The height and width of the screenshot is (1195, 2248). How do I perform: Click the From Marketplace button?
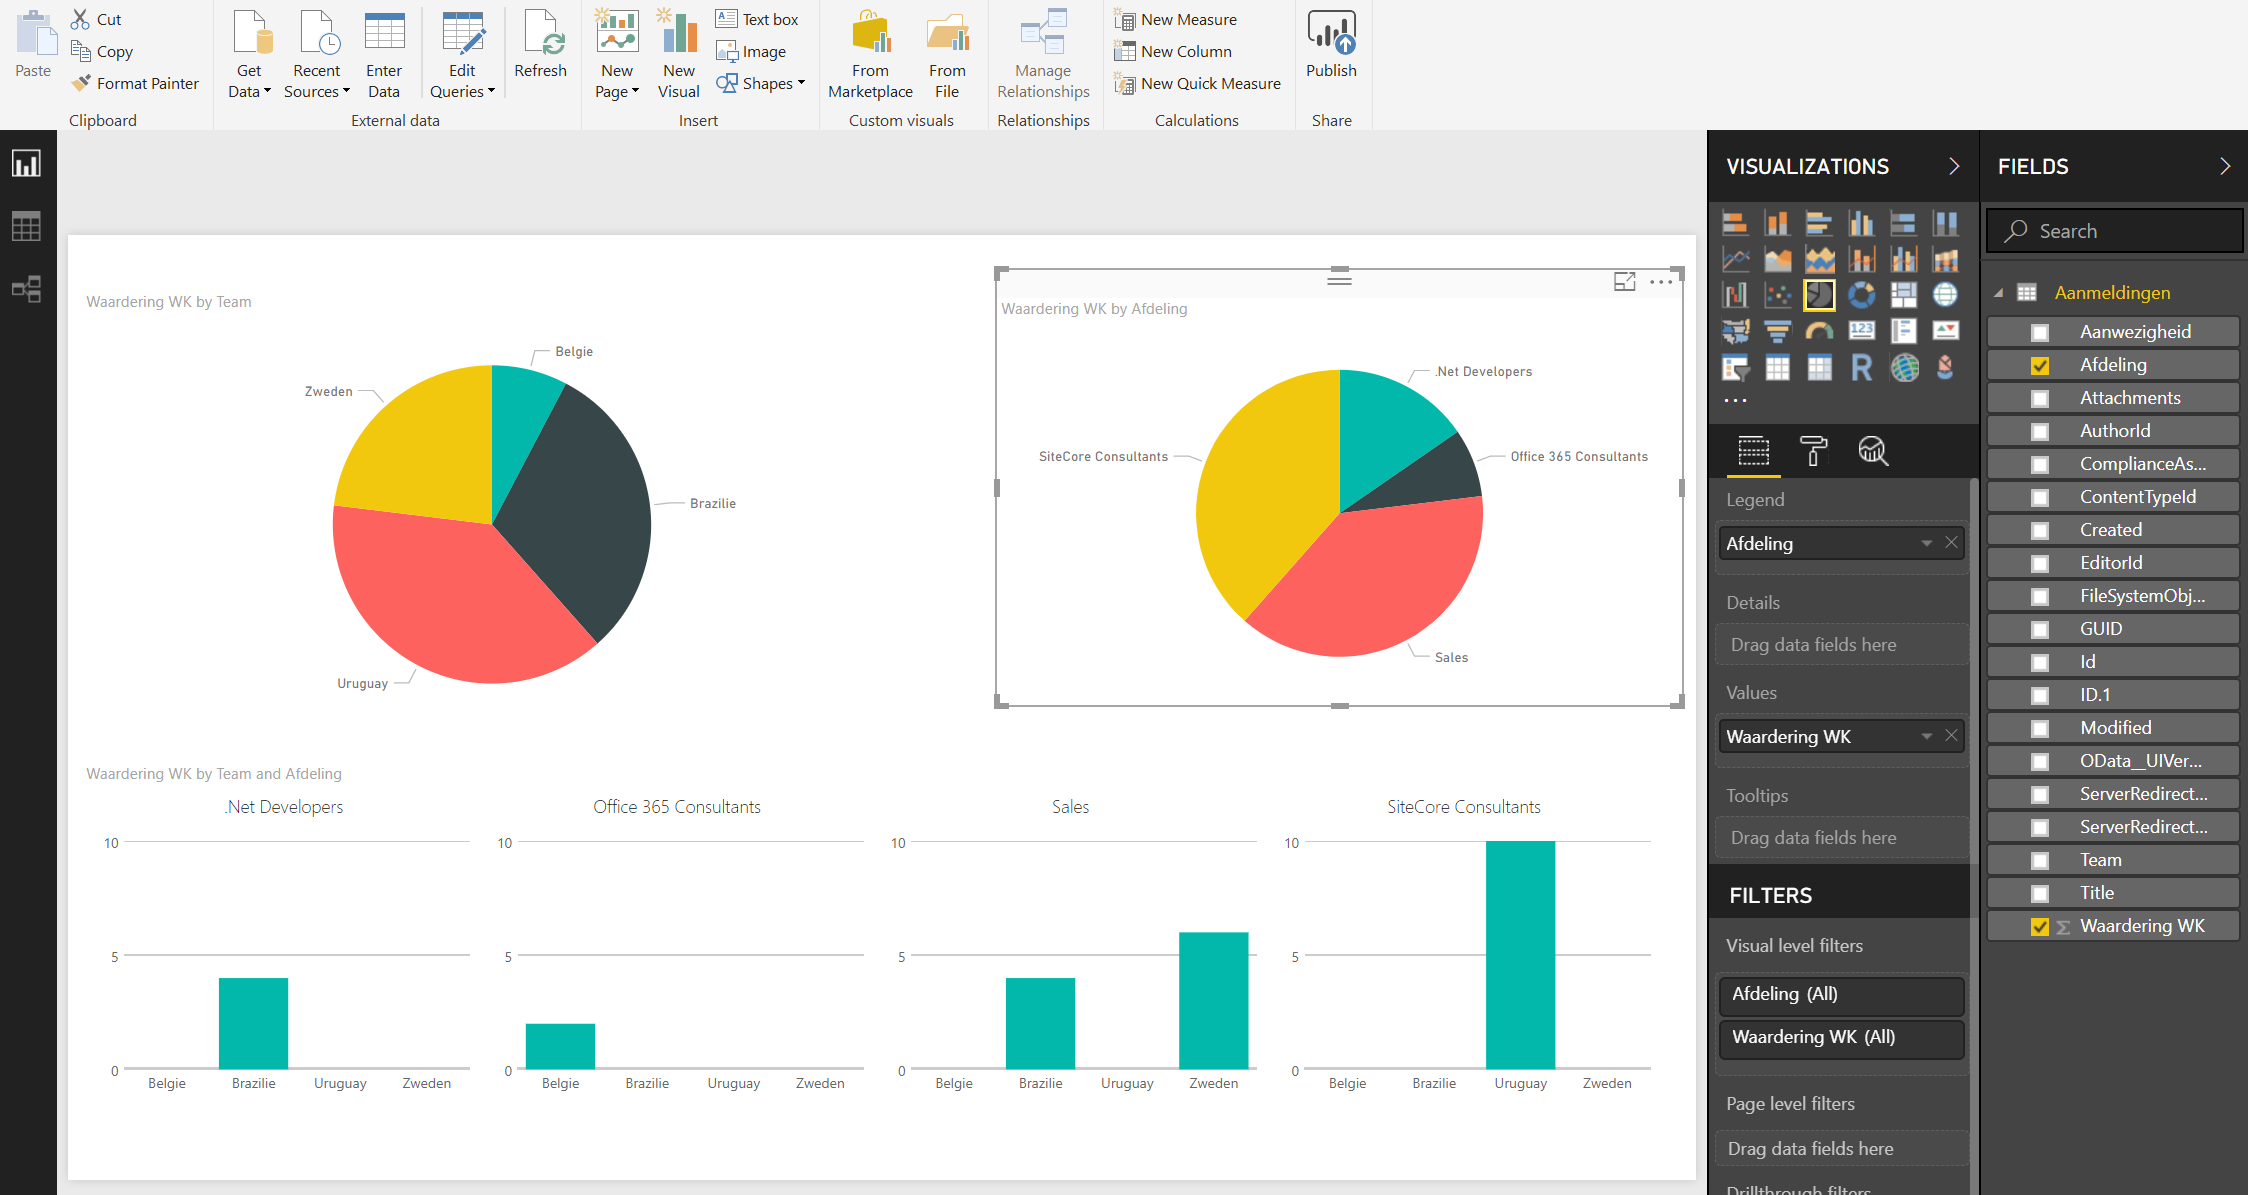pyautogui.click(x=870, y=55)
